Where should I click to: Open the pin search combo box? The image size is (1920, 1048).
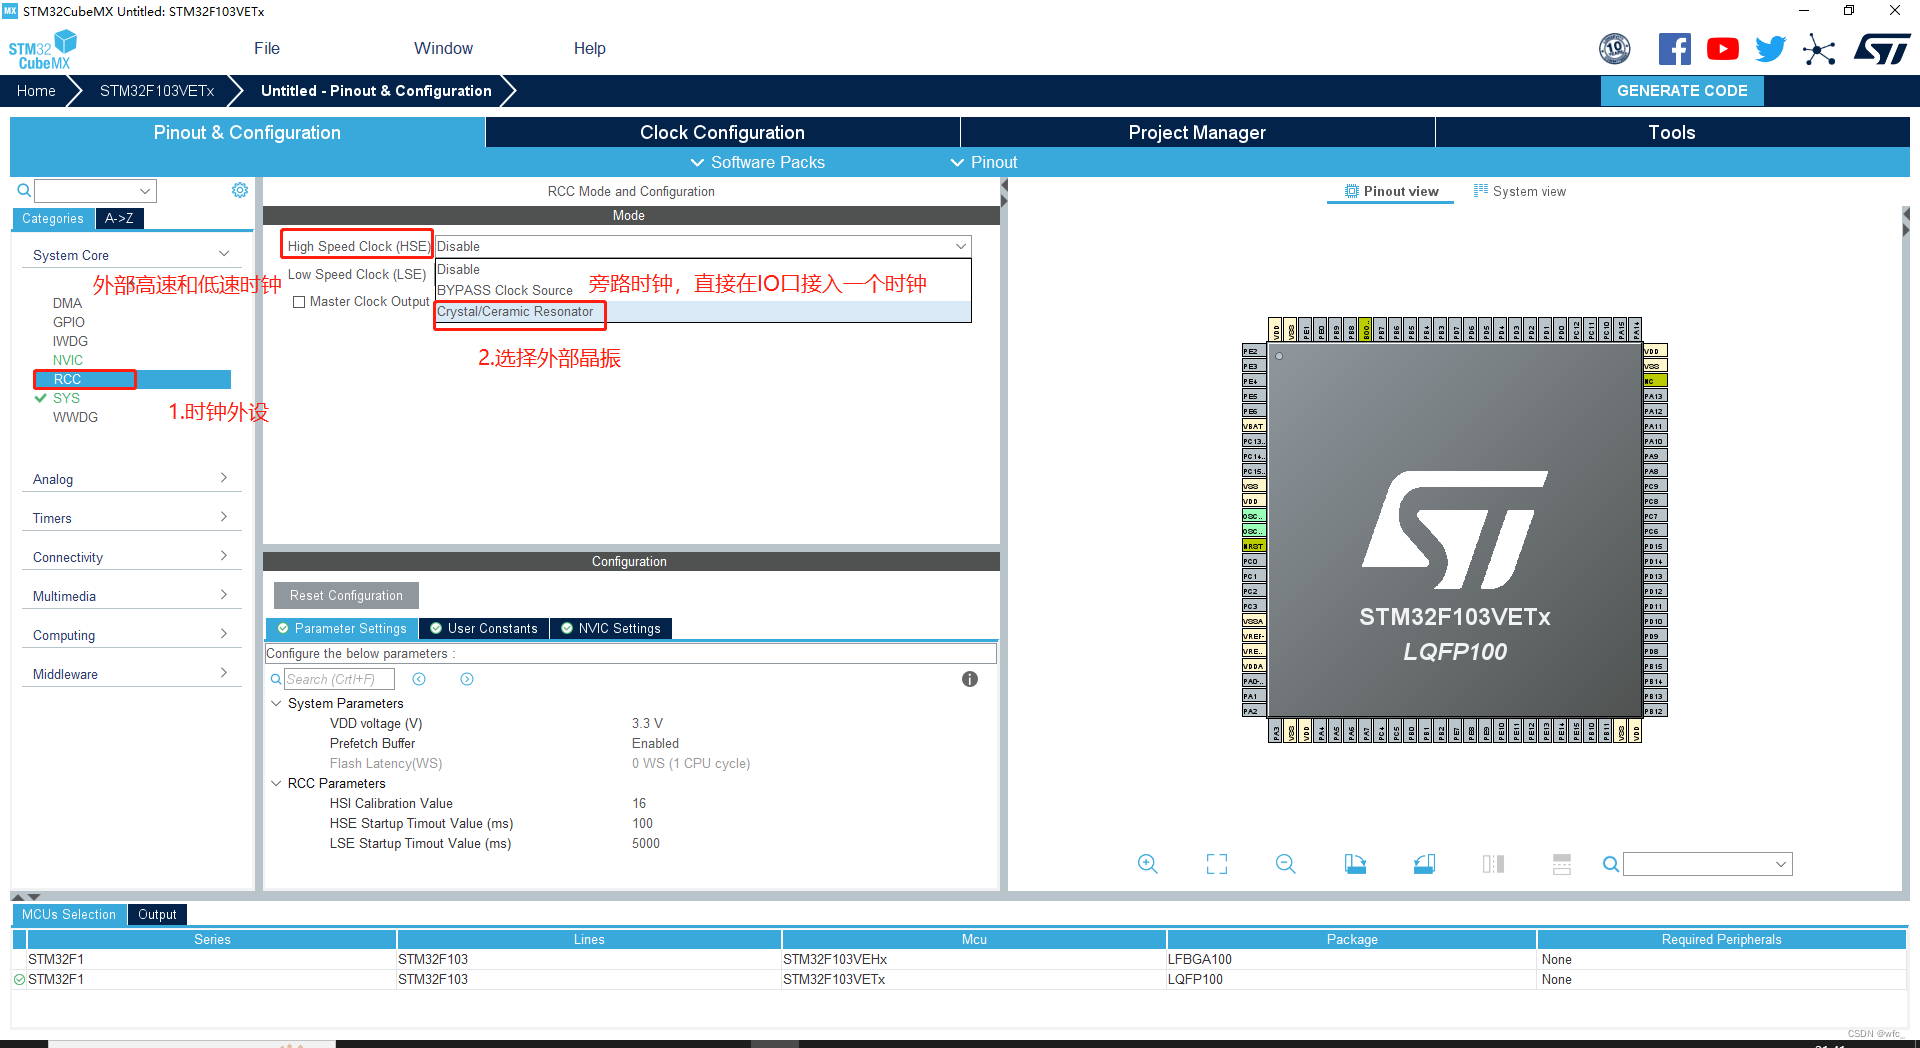tap(1708, 864)
